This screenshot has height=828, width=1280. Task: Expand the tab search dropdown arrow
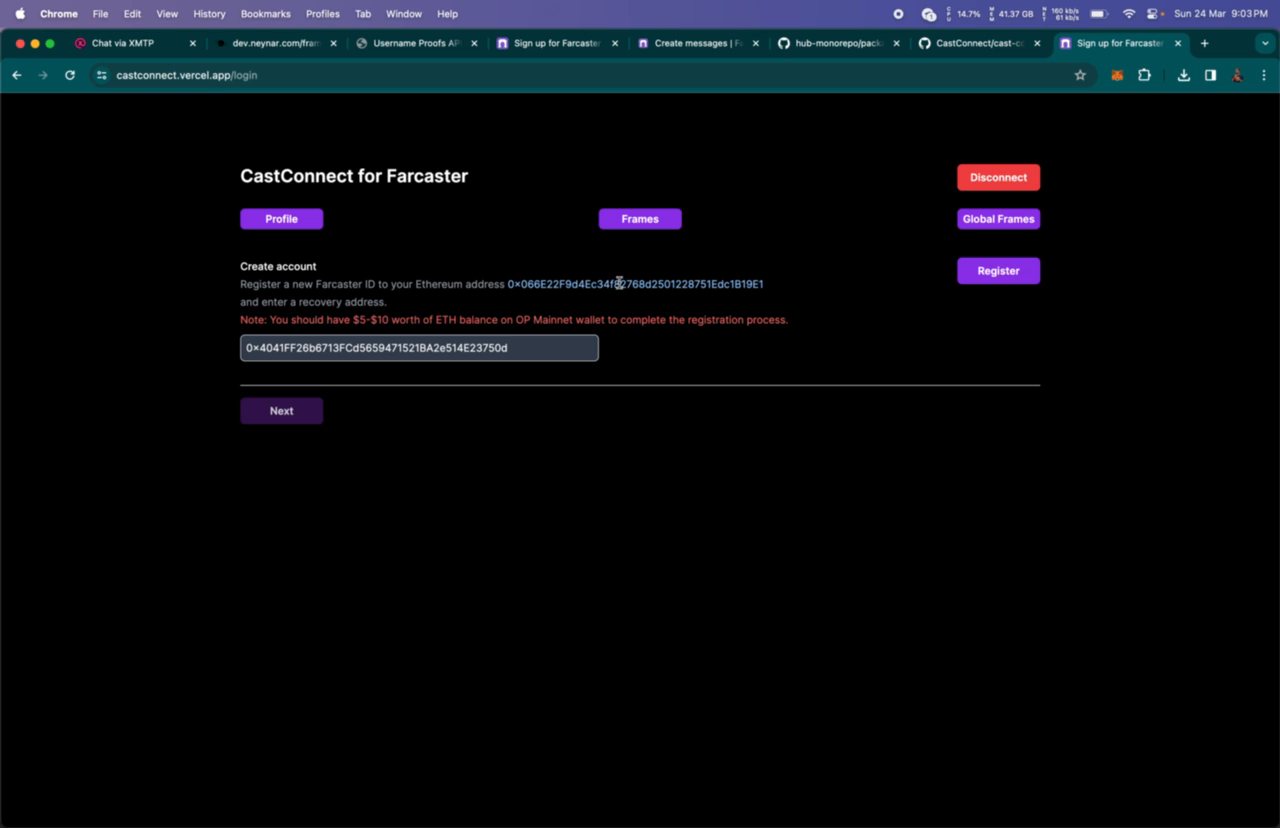tap(1265, 43)
